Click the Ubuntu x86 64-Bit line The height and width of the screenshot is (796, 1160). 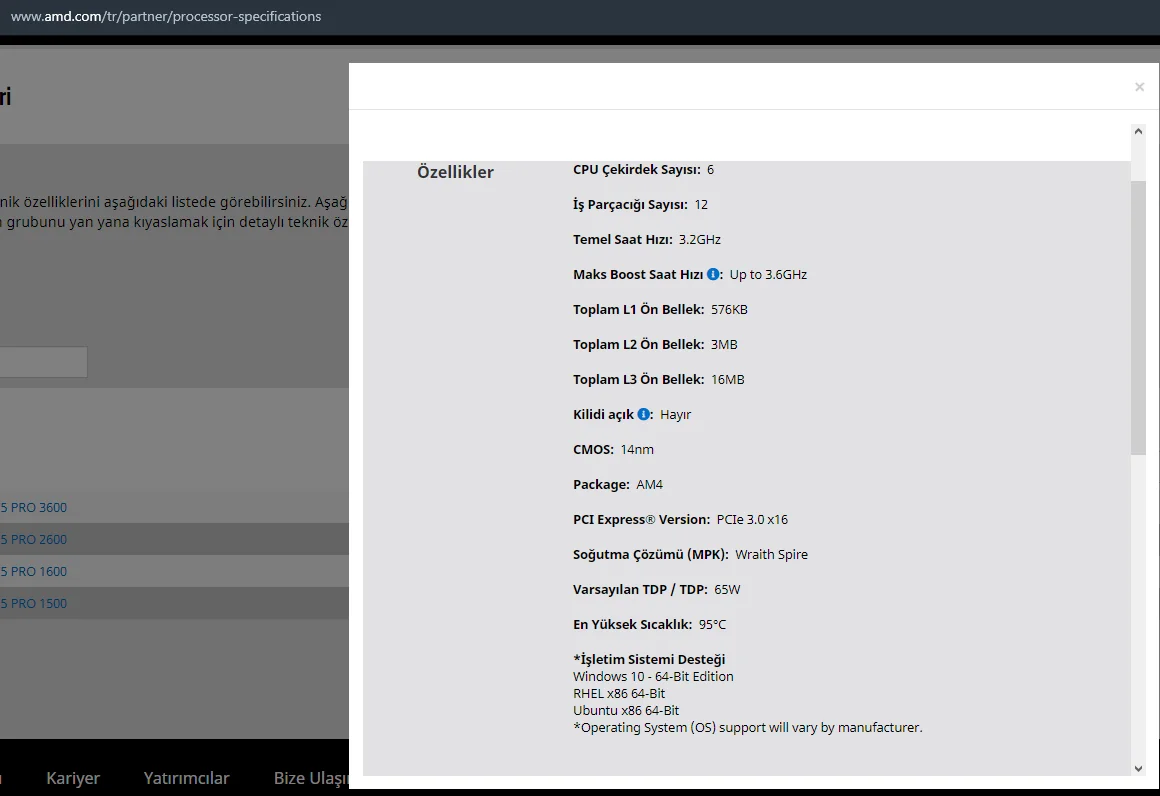pyautogui.click(x=626, y=710)
